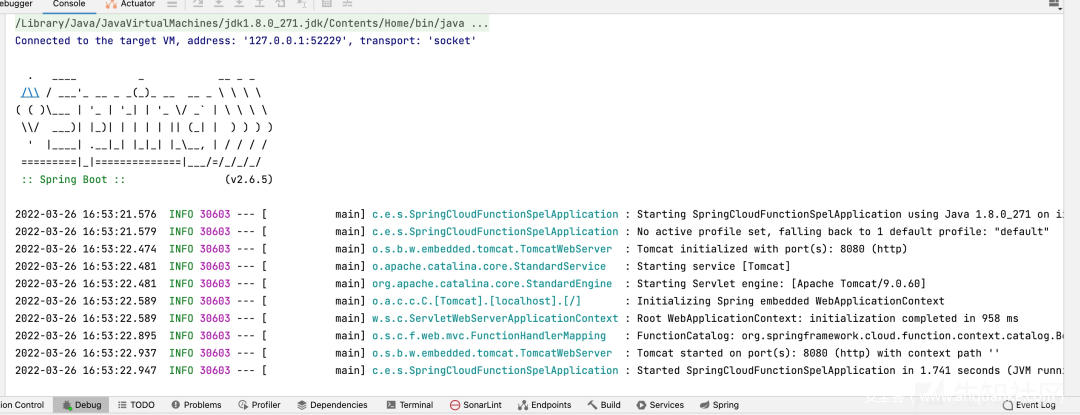Click the 'o.a.c.c.C.[Tomcat].[localhost].[/]' logger name
The width and height of the screenshot is (1080, 415).
(477, 301)
